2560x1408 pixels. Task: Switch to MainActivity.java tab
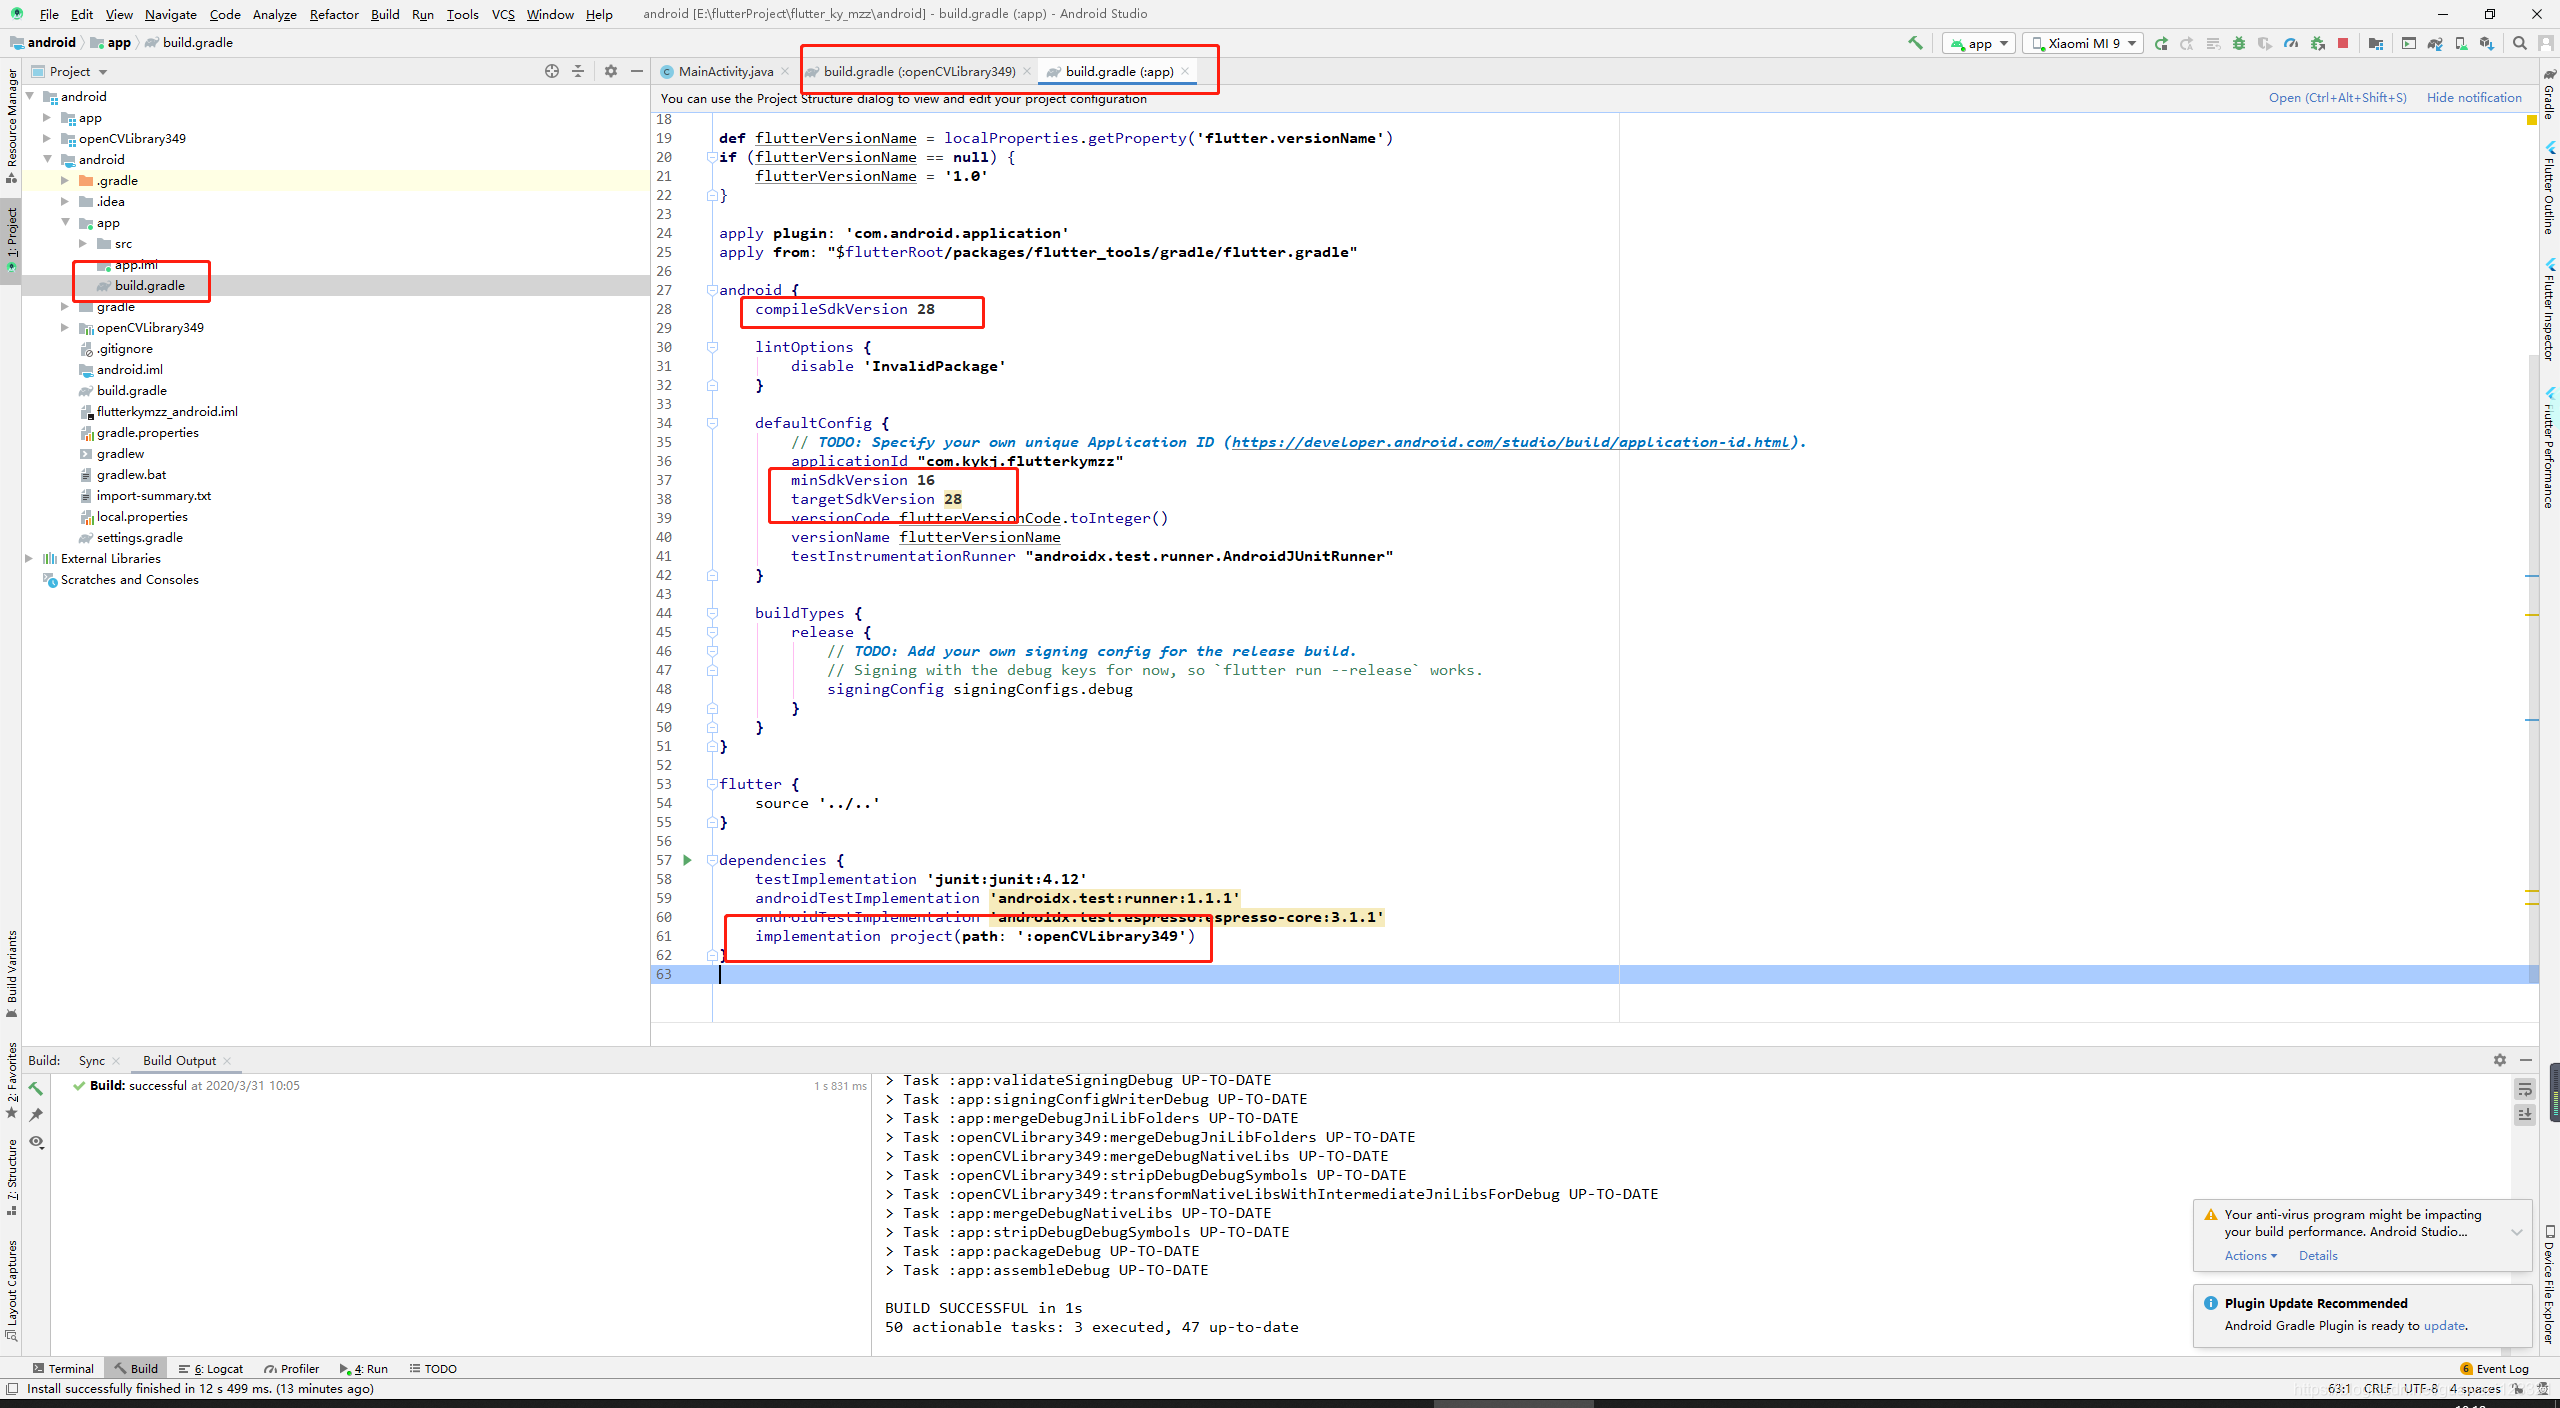coord(725,71)
